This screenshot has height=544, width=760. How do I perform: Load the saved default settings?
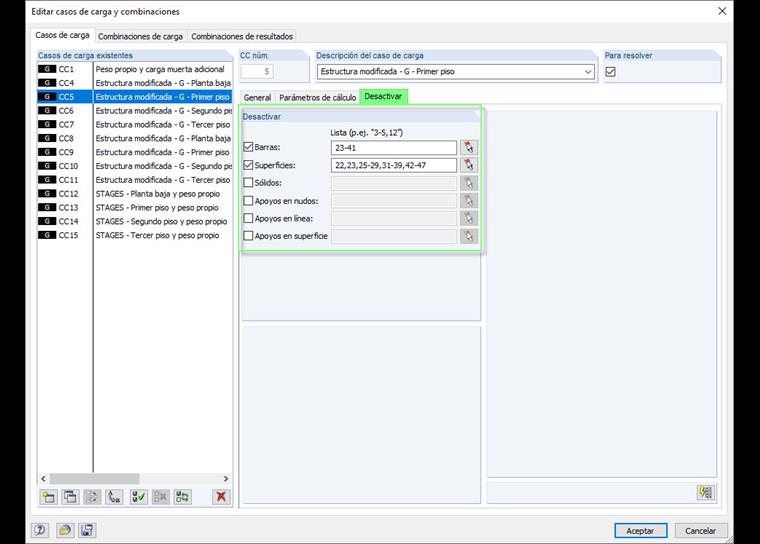click(65, 530)
